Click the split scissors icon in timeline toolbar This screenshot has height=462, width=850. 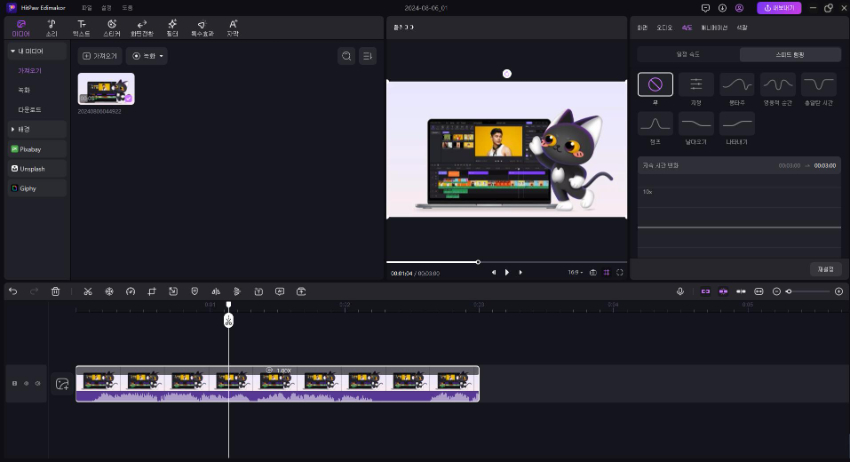pyautogui.click(x=88, y=291)
